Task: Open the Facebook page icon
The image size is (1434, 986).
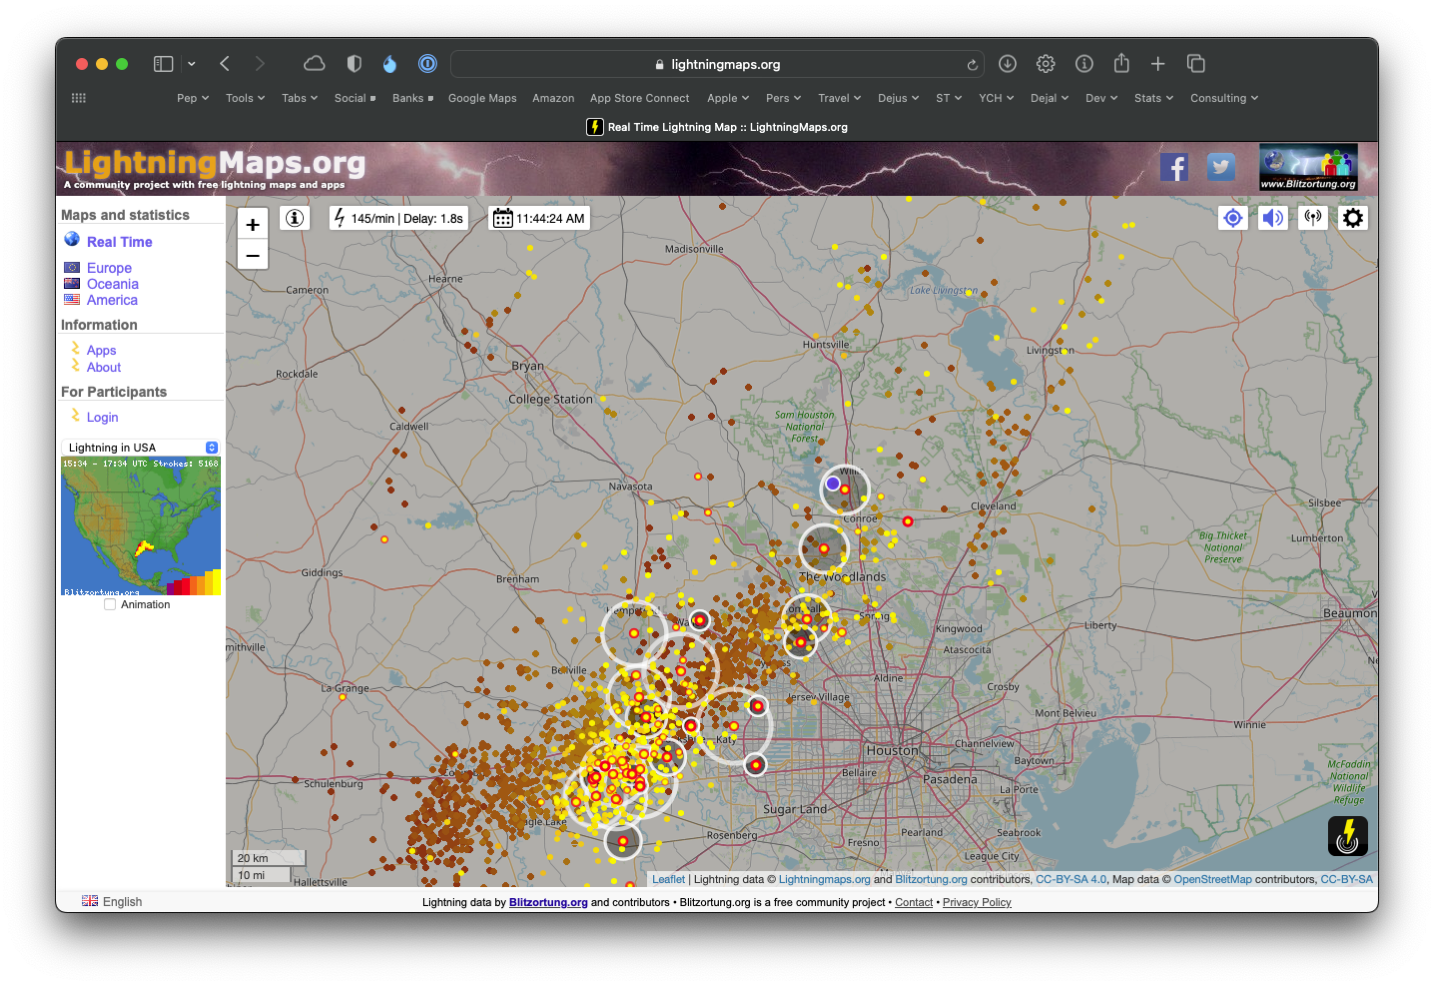Action: pyautogui.click(x=1174, y=168)
